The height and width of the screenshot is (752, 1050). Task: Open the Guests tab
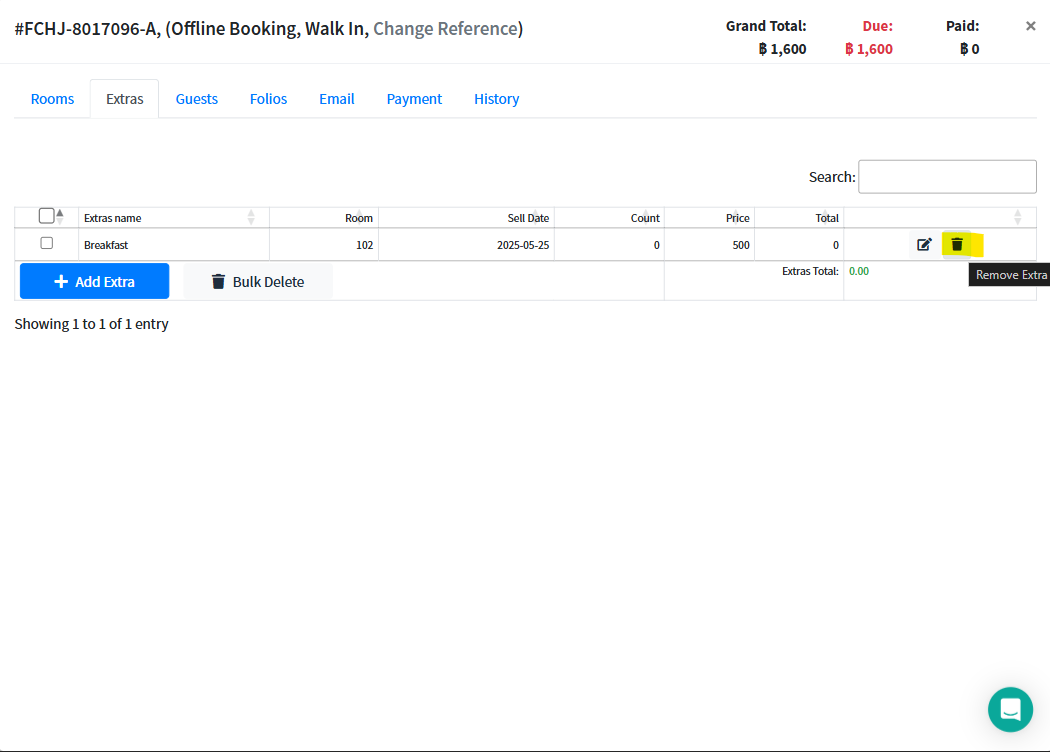(x=196, y=99)
